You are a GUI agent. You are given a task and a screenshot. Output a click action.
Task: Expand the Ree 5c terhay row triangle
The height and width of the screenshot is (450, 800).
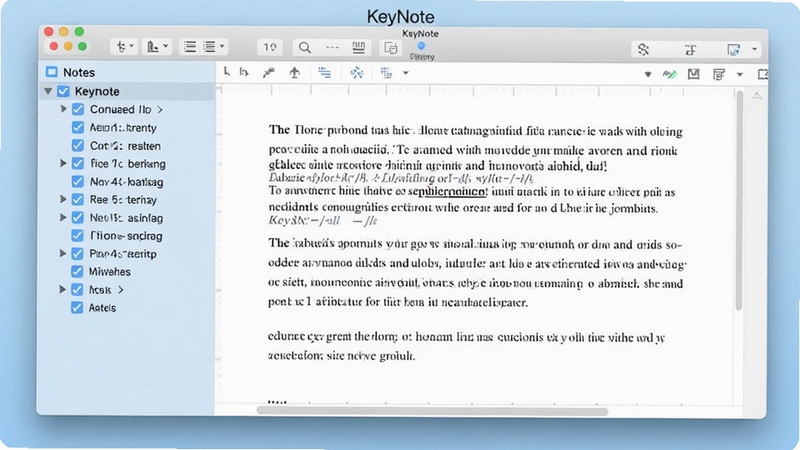63,199
